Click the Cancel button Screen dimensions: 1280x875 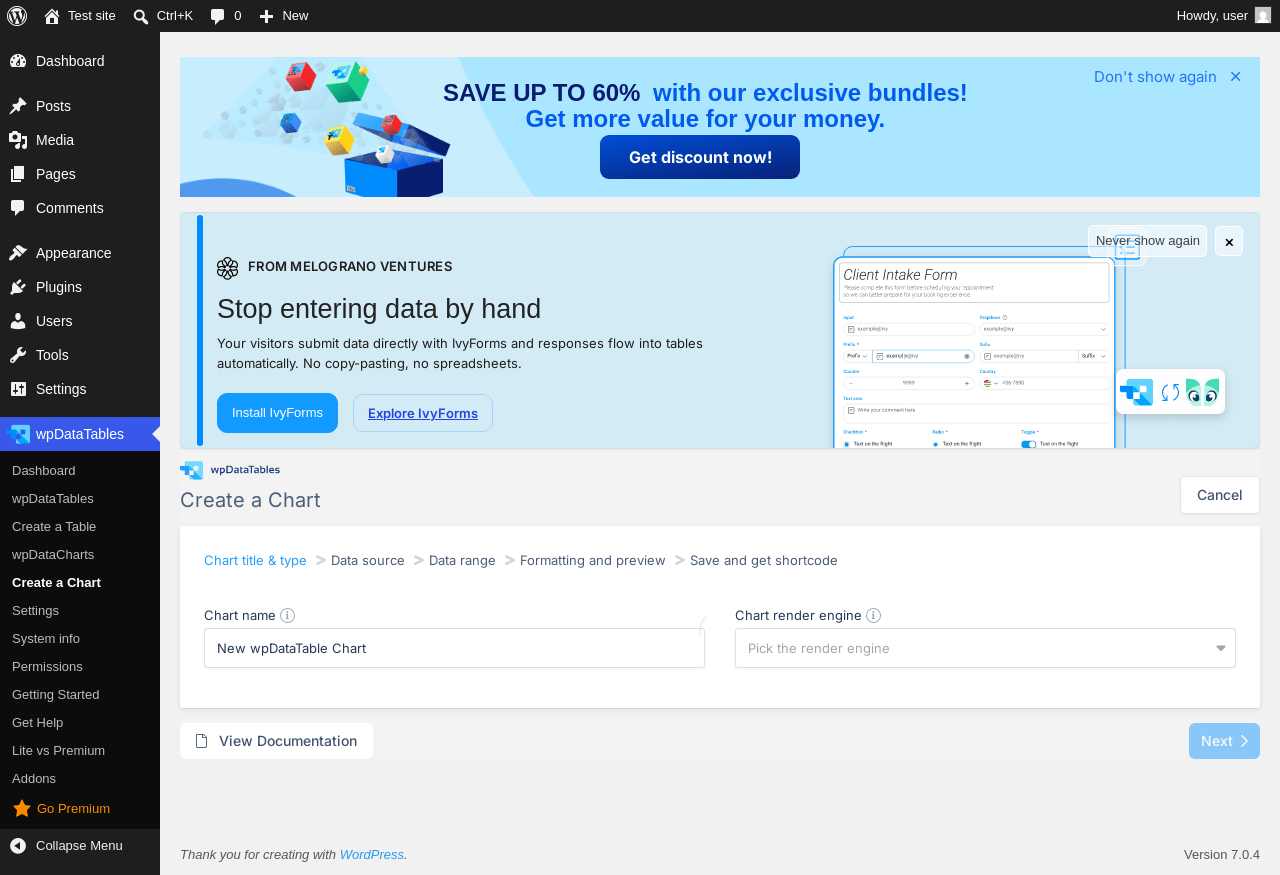1220,495
